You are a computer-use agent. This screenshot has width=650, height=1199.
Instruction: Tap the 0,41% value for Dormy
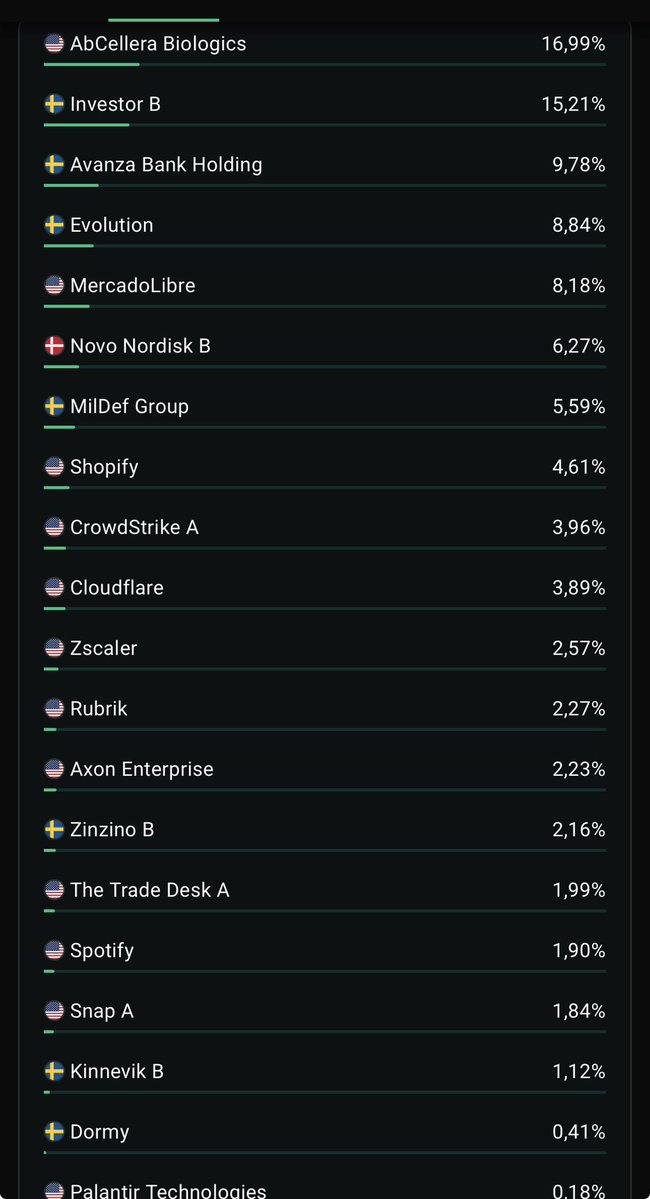pos(579,1132)
